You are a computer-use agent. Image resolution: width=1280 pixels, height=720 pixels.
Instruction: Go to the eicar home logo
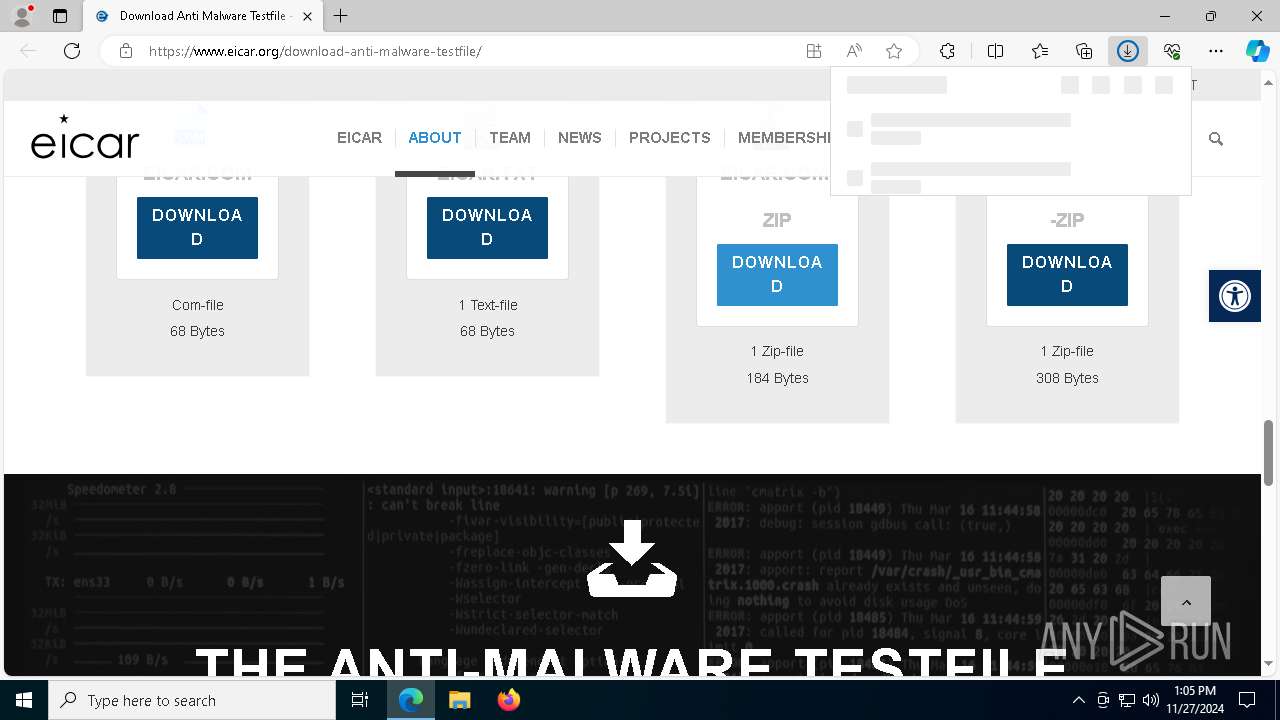(85, 138)
